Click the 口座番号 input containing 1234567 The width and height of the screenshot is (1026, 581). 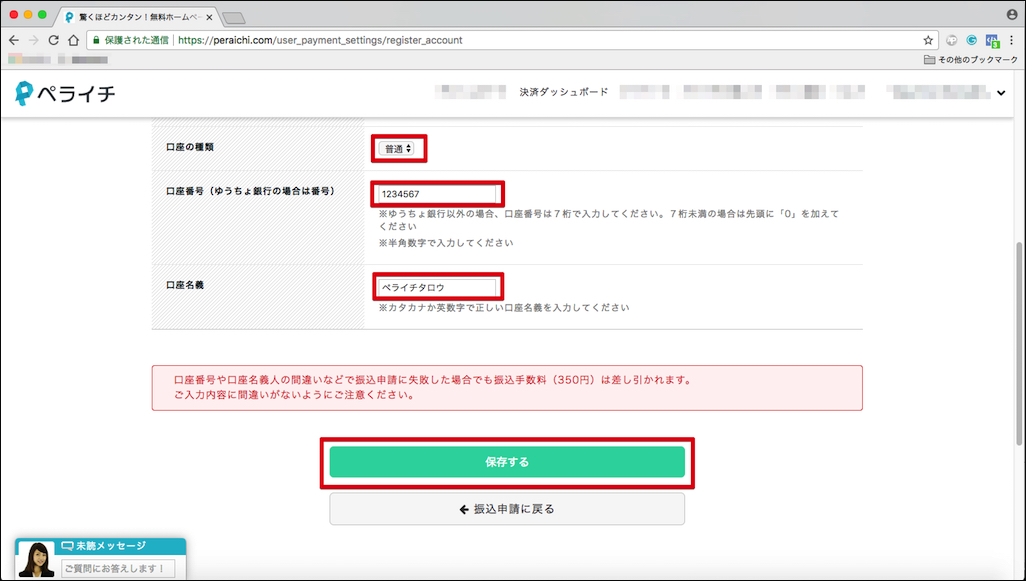coord(437,194)
